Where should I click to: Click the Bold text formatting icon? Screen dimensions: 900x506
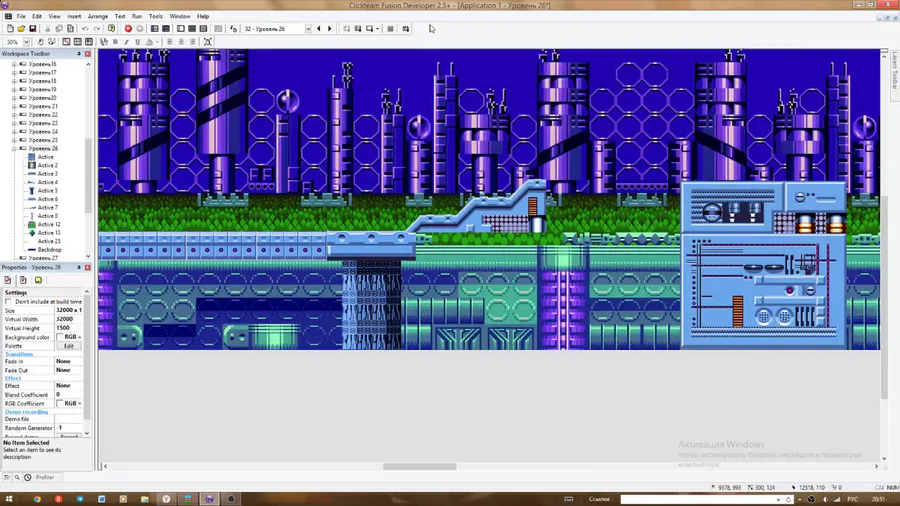[115, 42]
